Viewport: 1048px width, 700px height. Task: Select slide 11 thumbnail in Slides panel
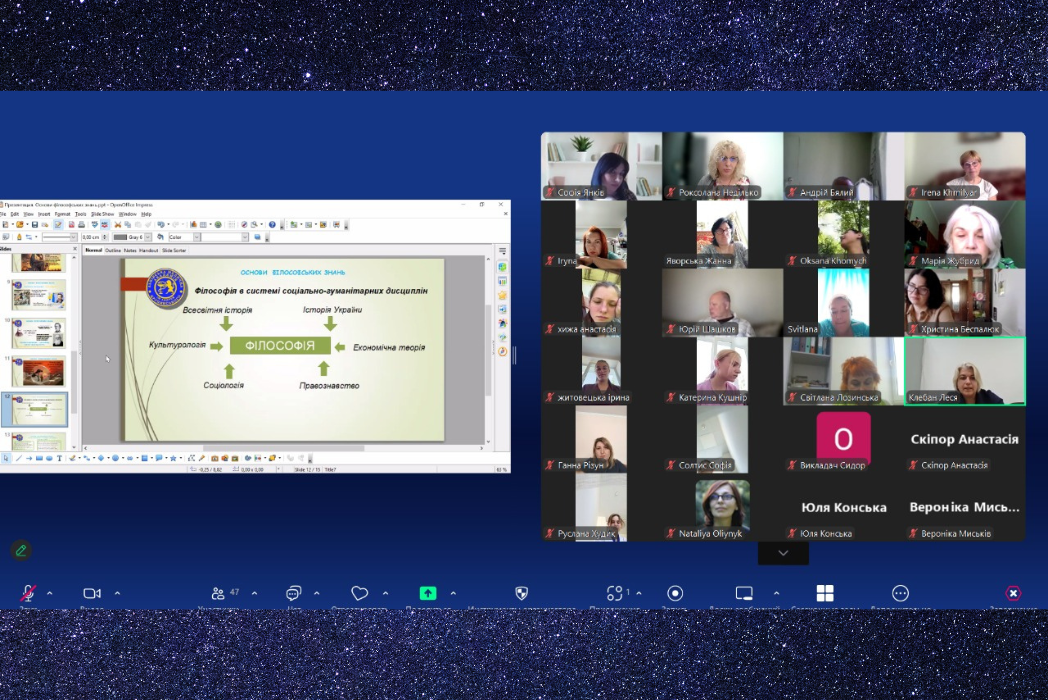tap(39, 371)
